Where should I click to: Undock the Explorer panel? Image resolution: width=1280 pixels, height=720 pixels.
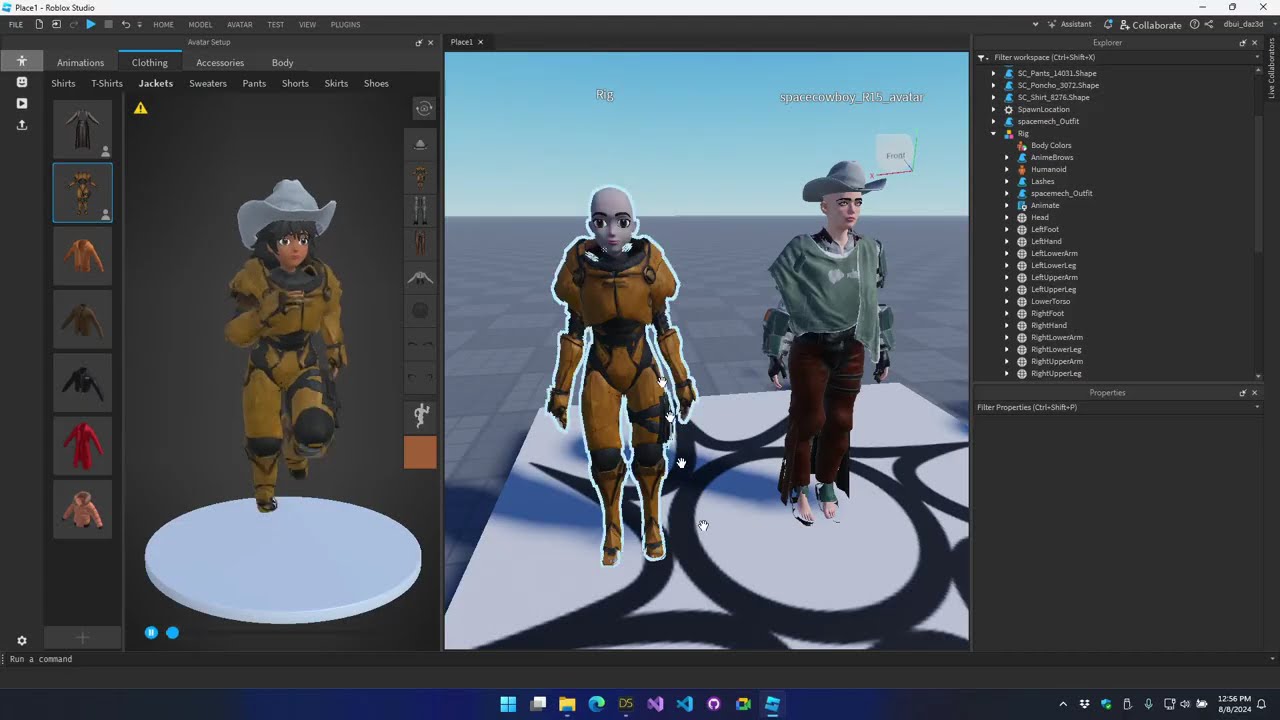(1243, 43)
